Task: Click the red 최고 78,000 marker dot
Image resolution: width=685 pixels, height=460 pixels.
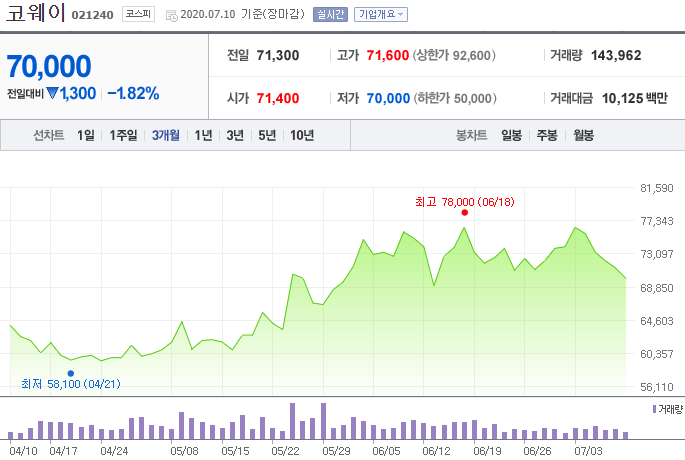Action: (x=464, y=213)
